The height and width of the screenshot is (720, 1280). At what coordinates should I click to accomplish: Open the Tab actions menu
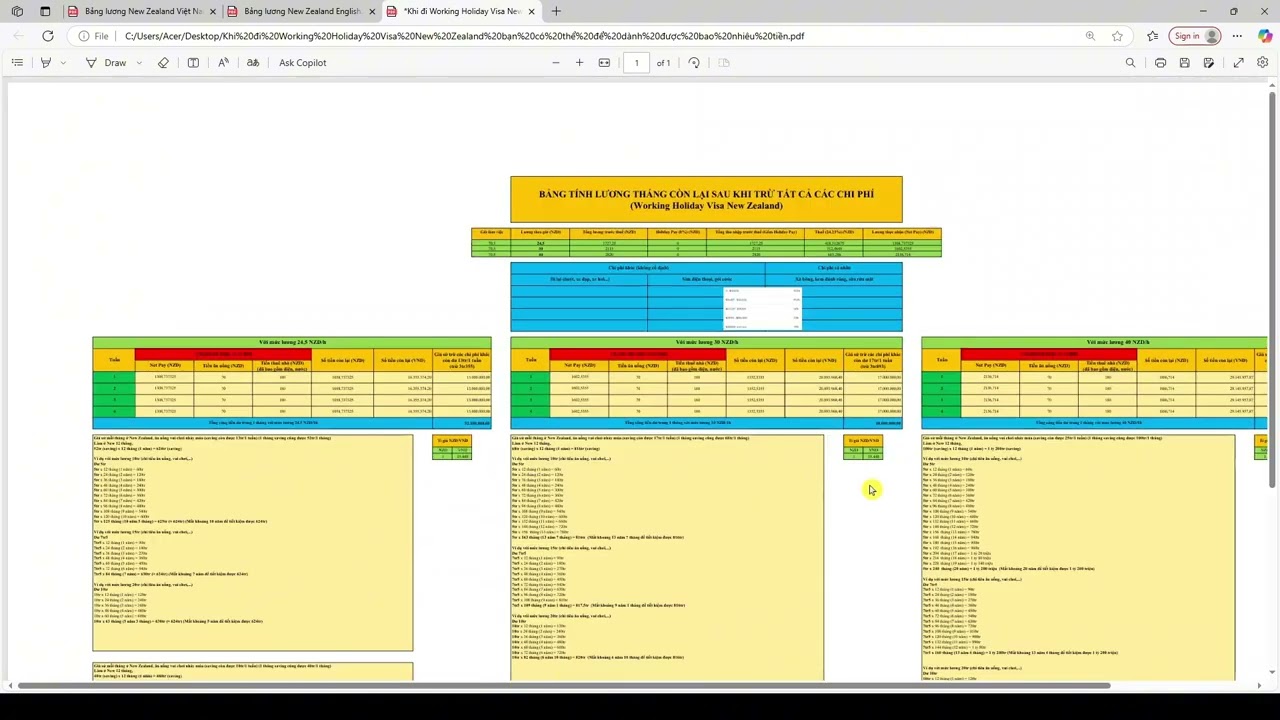point(45,11)
